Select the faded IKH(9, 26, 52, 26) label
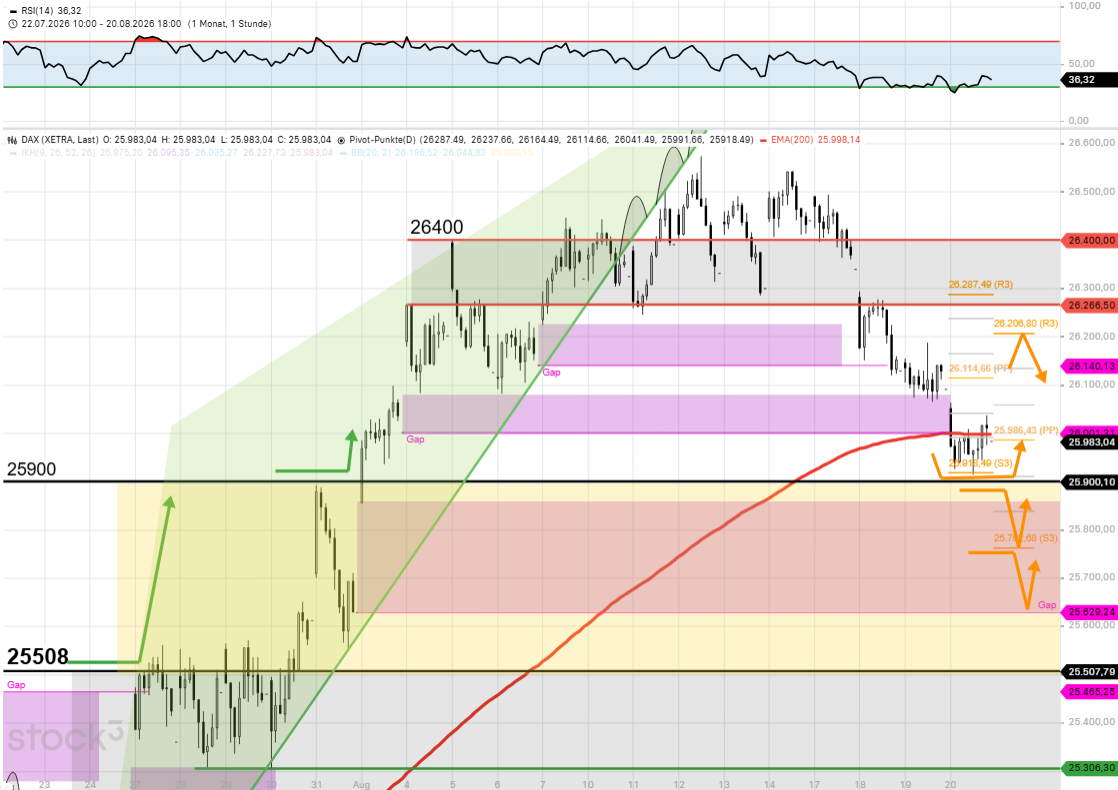 (58, 153)
